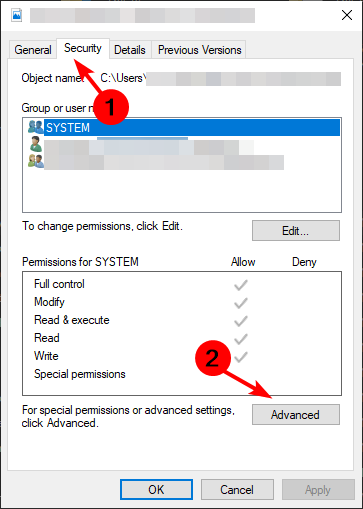The image size is (363, 509).
Task: Click Modify allow checkmark
Action: (x=240, y=303)
